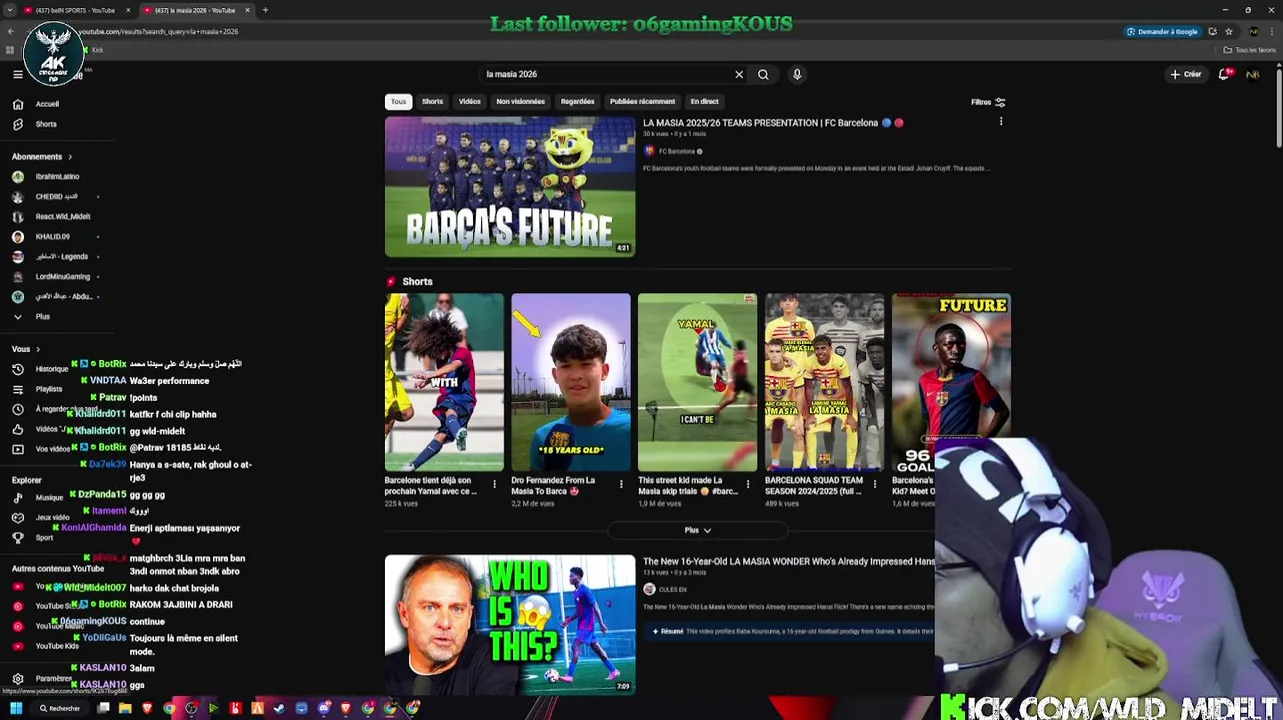Open the Vous section arrow

(38, 349)
